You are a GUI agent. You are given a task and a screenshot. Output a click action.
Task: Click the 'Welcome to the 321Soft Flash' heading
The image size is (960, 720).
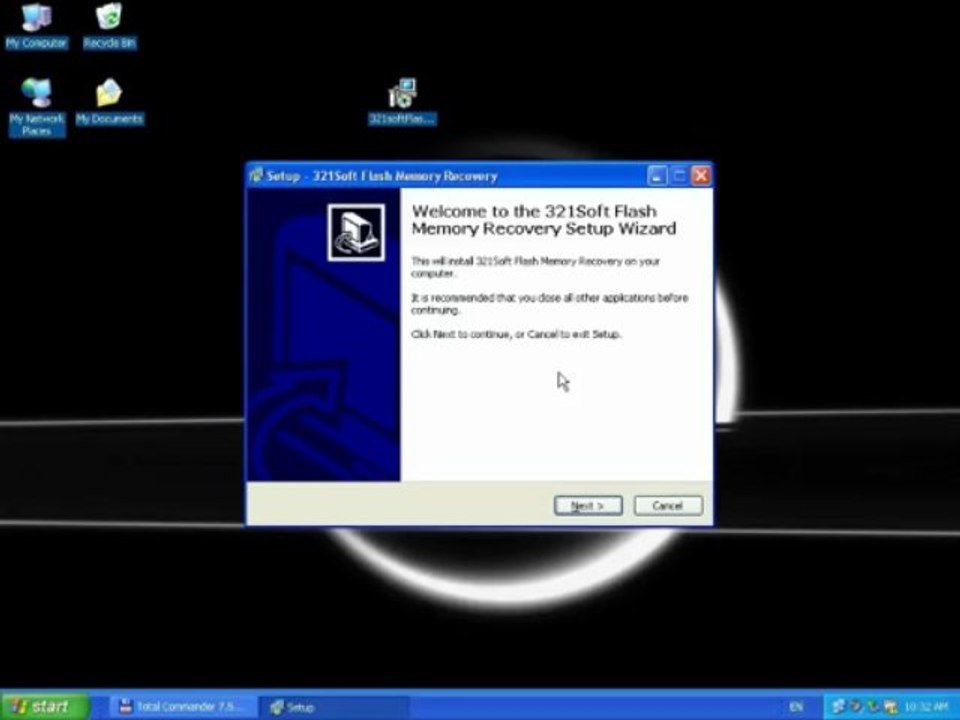[x=544, y=220]
